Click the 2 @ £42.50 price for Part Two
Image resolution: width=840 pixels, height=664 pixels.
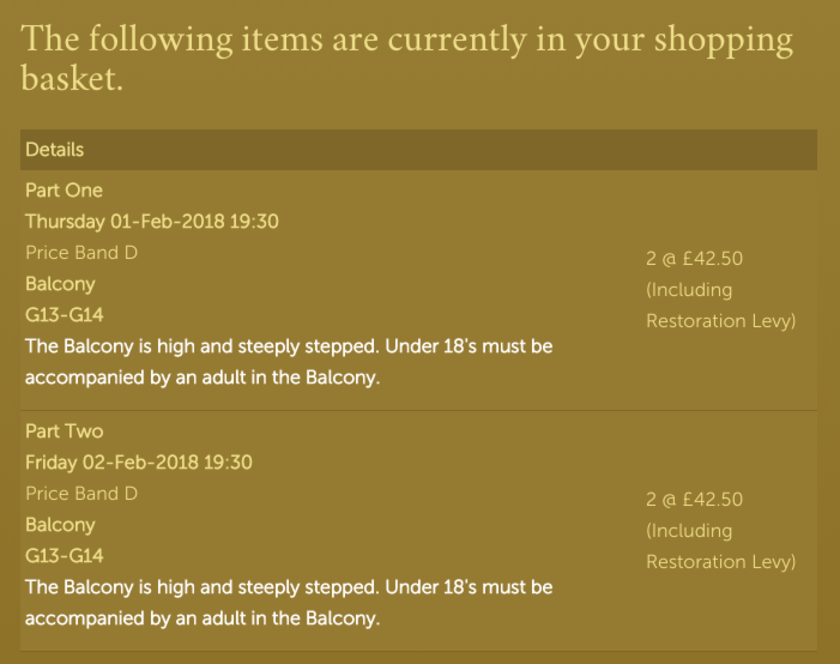pos(694,499)
